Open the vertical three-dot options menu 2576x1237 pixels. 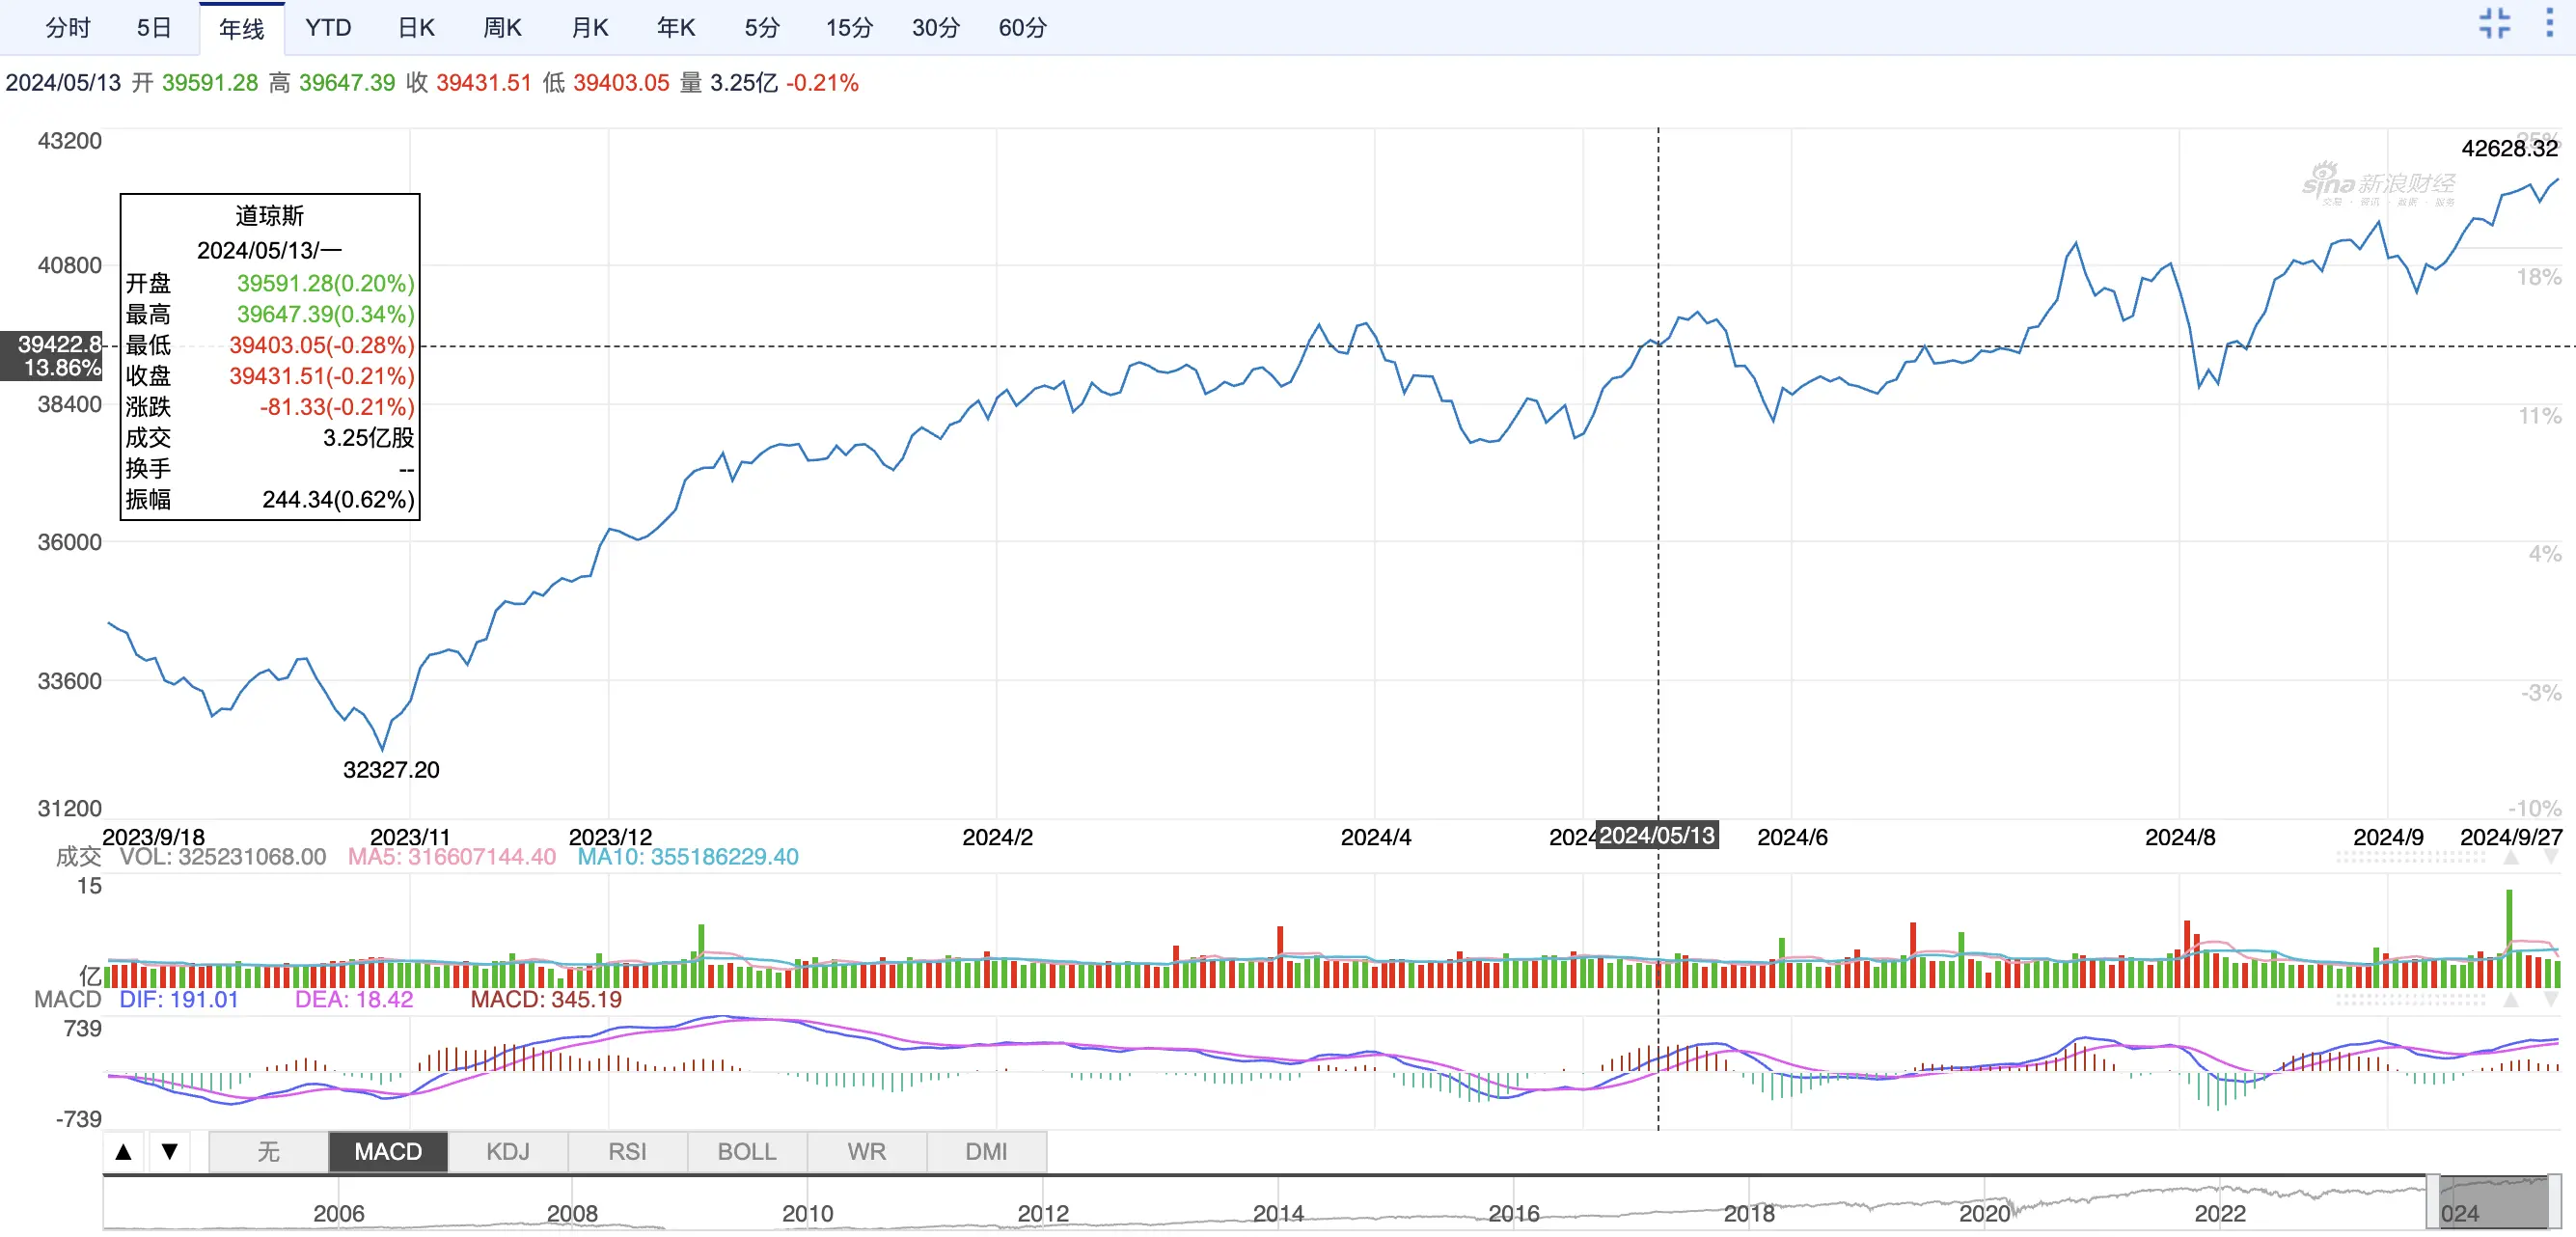[2549, 23]
